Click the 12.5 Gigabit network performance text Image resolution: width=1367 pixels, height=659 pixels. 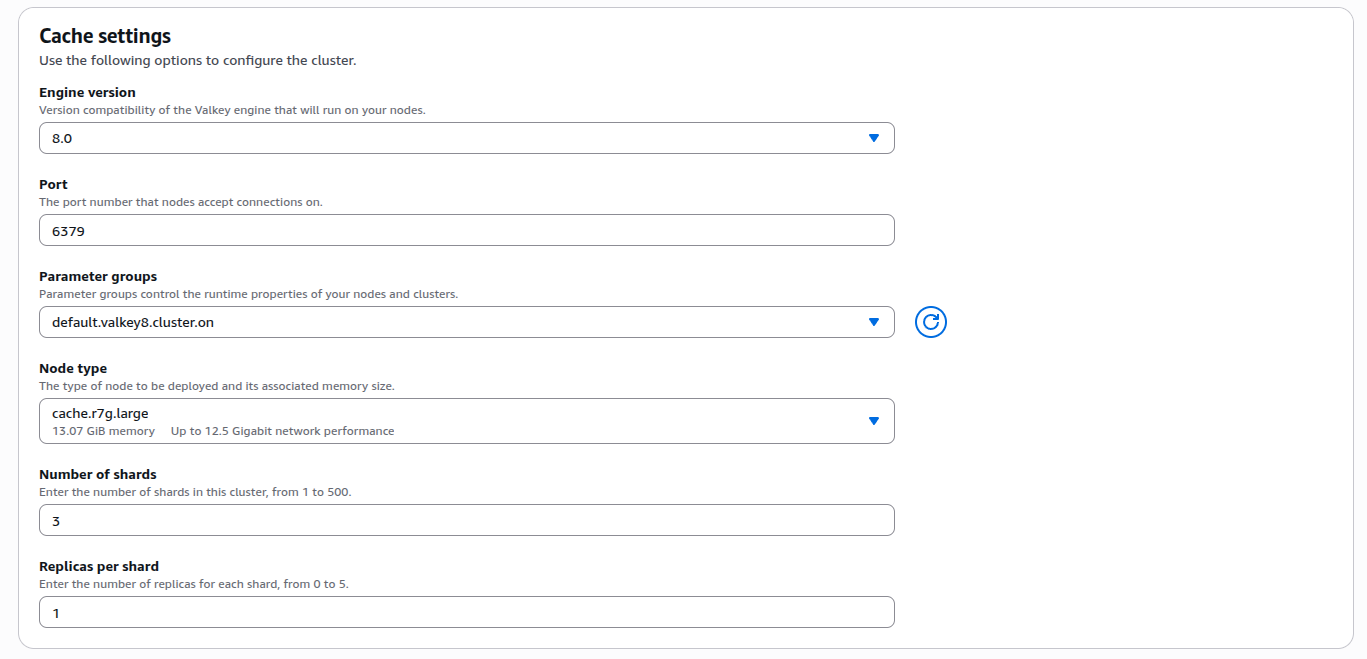282,431
